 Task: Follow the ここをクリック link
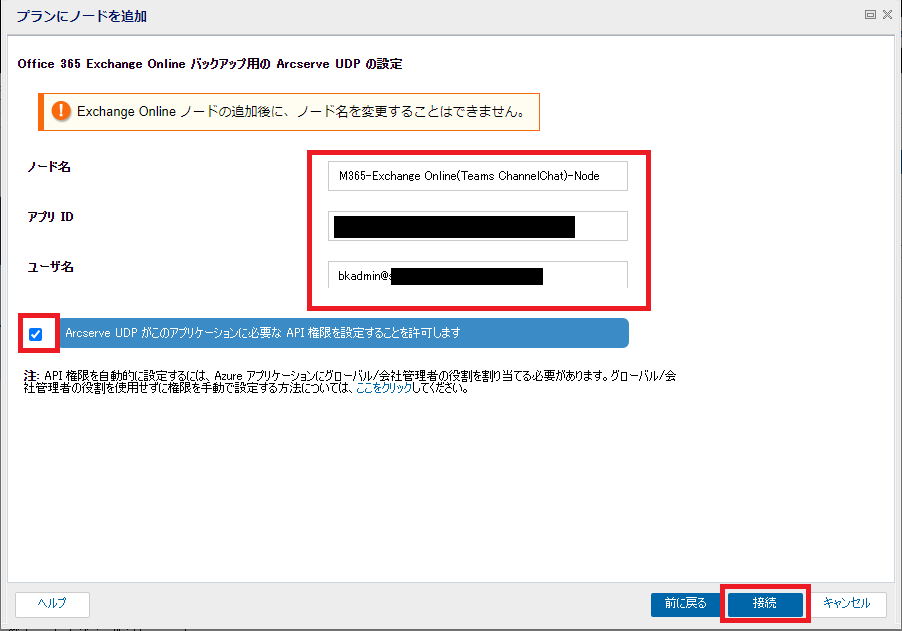coord(384,388)
